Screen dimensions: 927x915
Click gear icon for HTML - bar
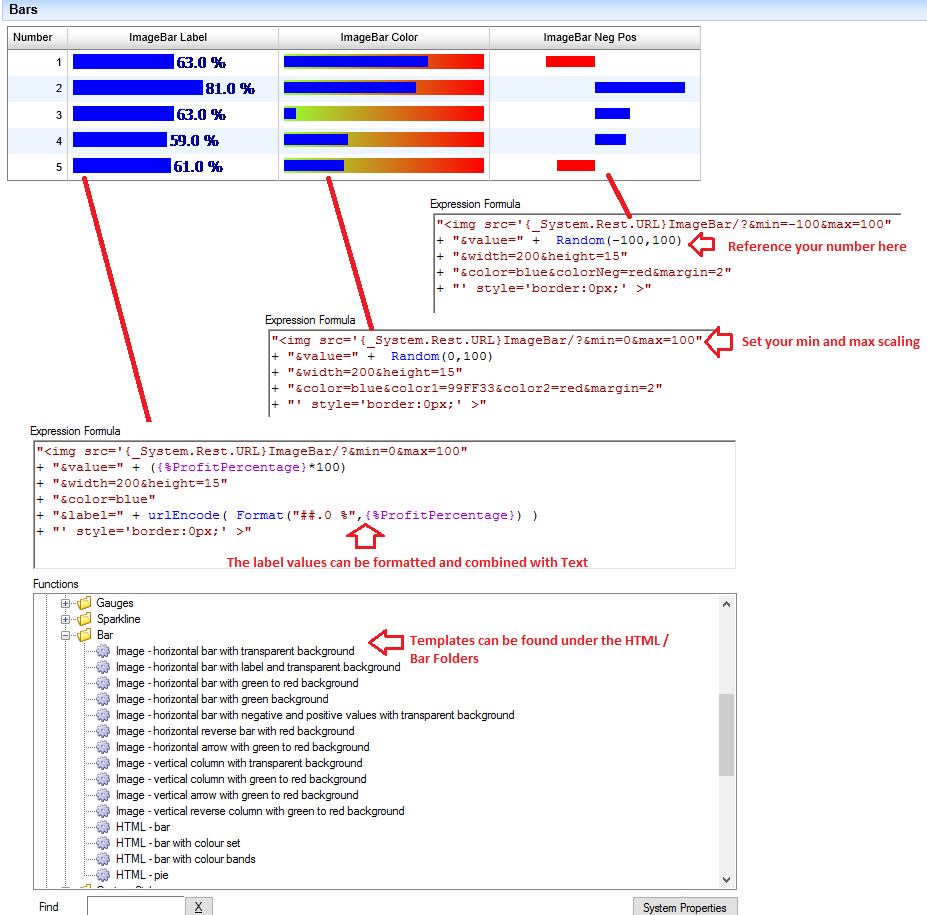(103, 826)
